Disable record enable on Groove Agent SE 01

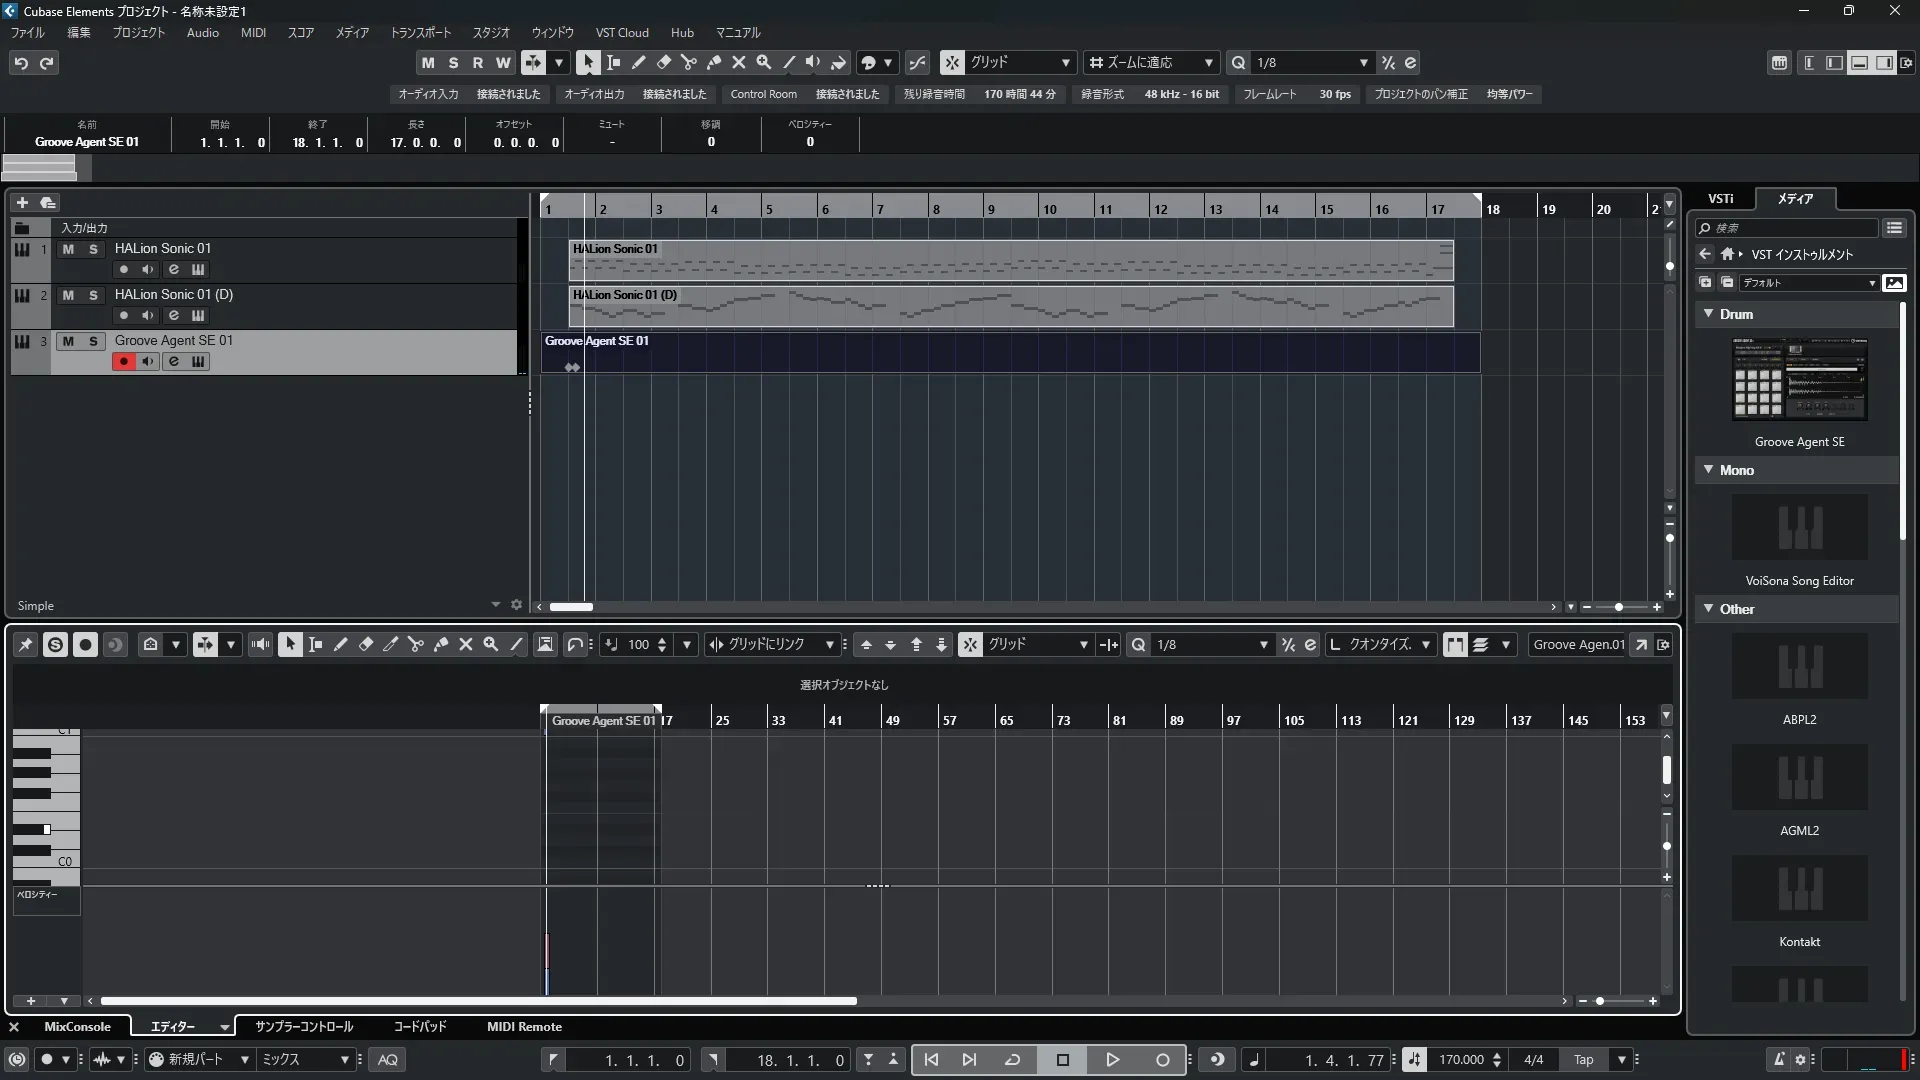(123, 362)
